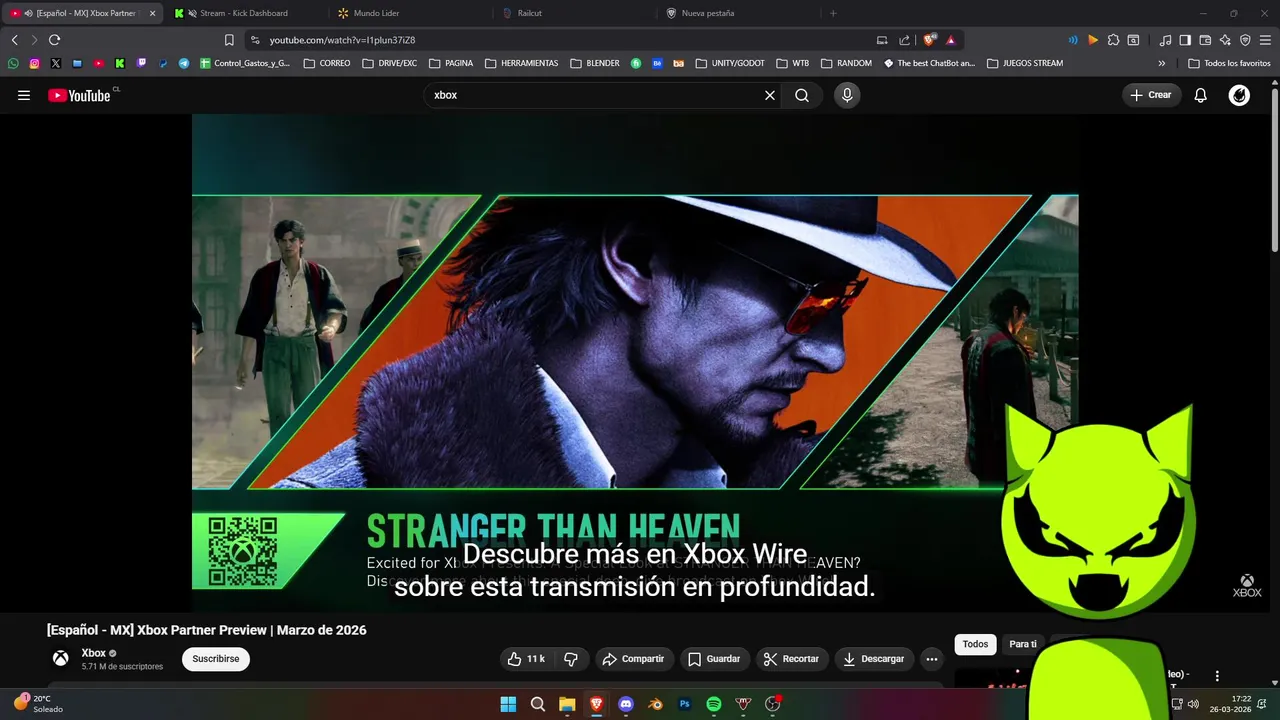Open the UNITY/GODOT bookmark folder
Screen dimensions: 1280x720
tap(730, 63)
